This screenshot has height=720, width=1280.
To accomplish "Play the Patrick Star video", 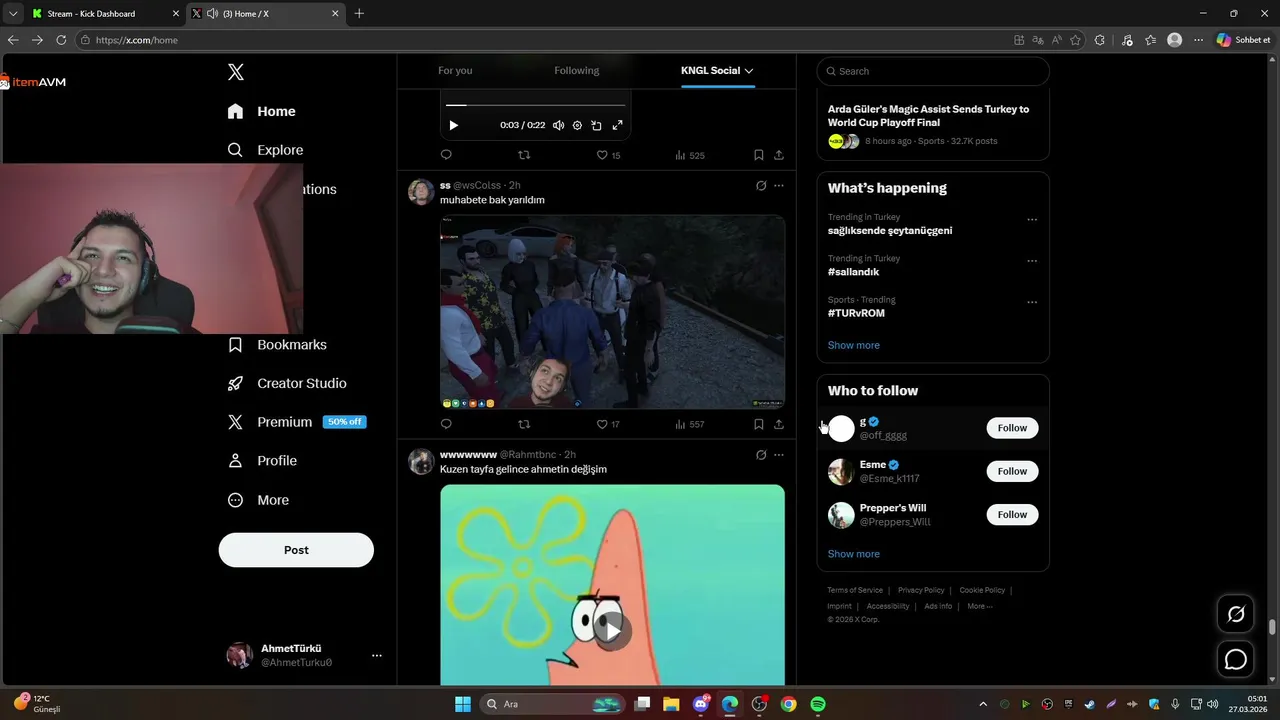I will [612, 630].
